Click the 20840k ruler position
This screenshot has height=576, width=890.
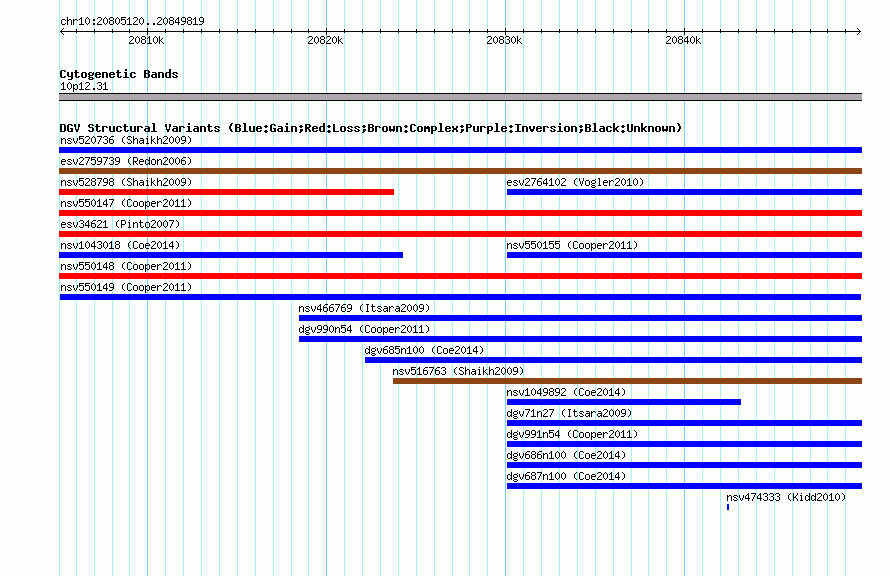coord(683,40)
